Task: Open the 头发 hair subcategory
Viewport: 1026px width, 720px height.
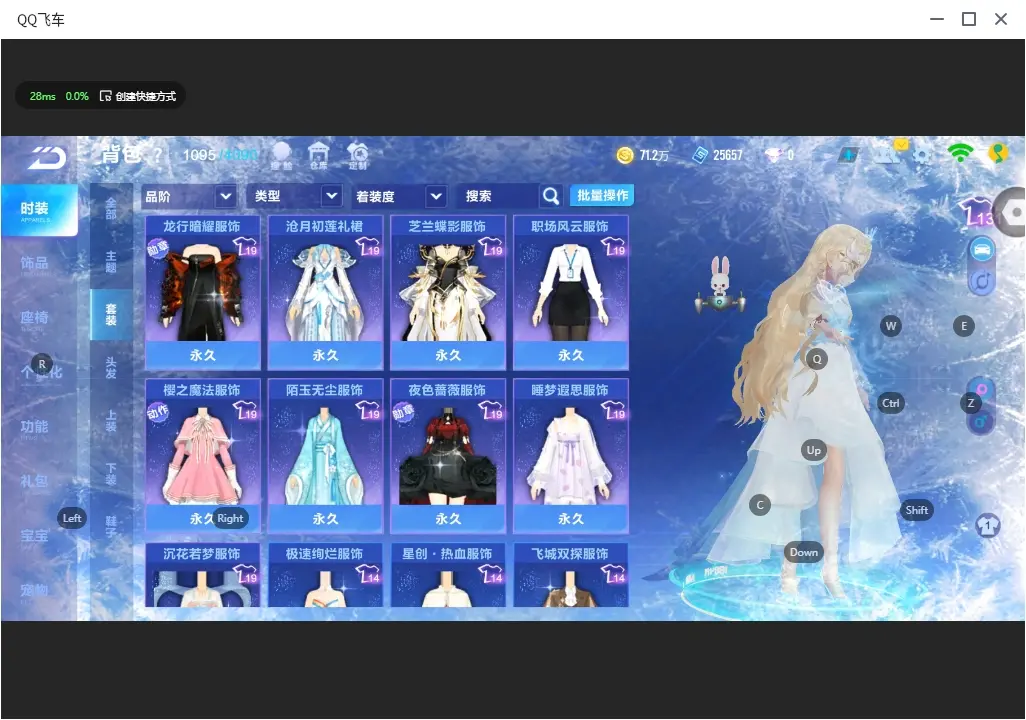Action: (111, 368)
